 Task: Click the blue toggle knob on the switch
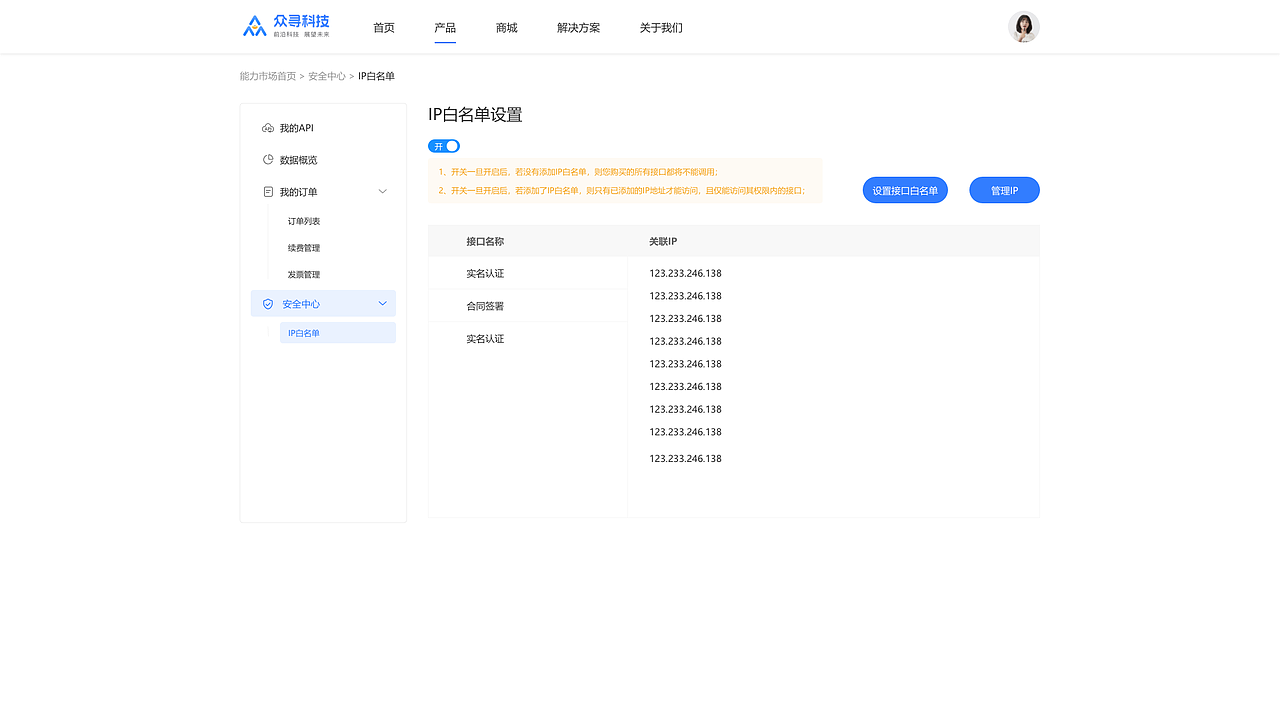450,145
